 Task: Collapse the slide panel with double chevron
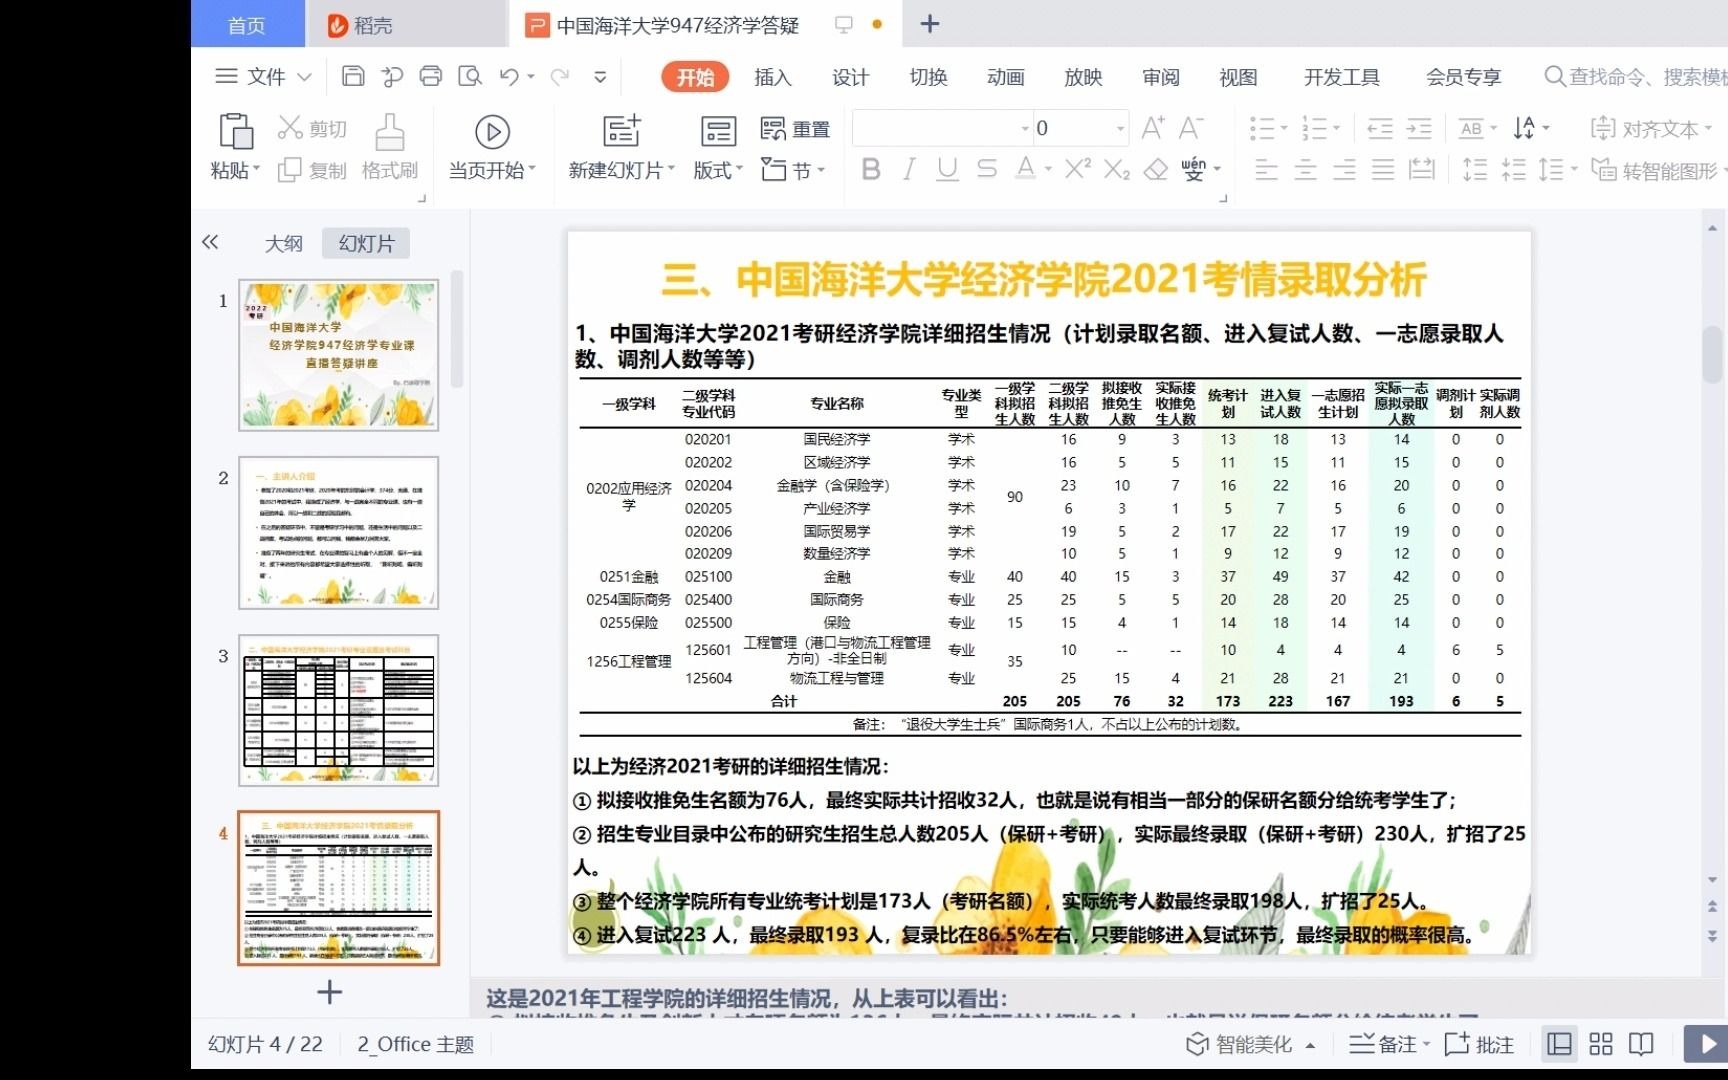tap(210, 242)
